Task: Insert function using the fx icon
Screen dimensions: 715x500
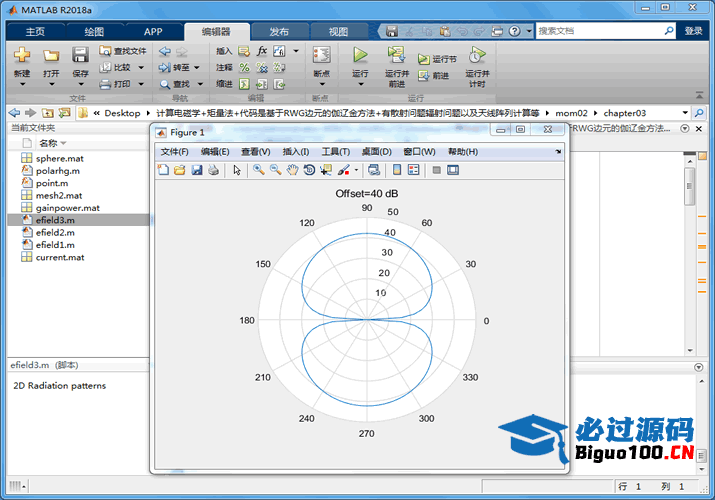Action: (x=262, y=51)
